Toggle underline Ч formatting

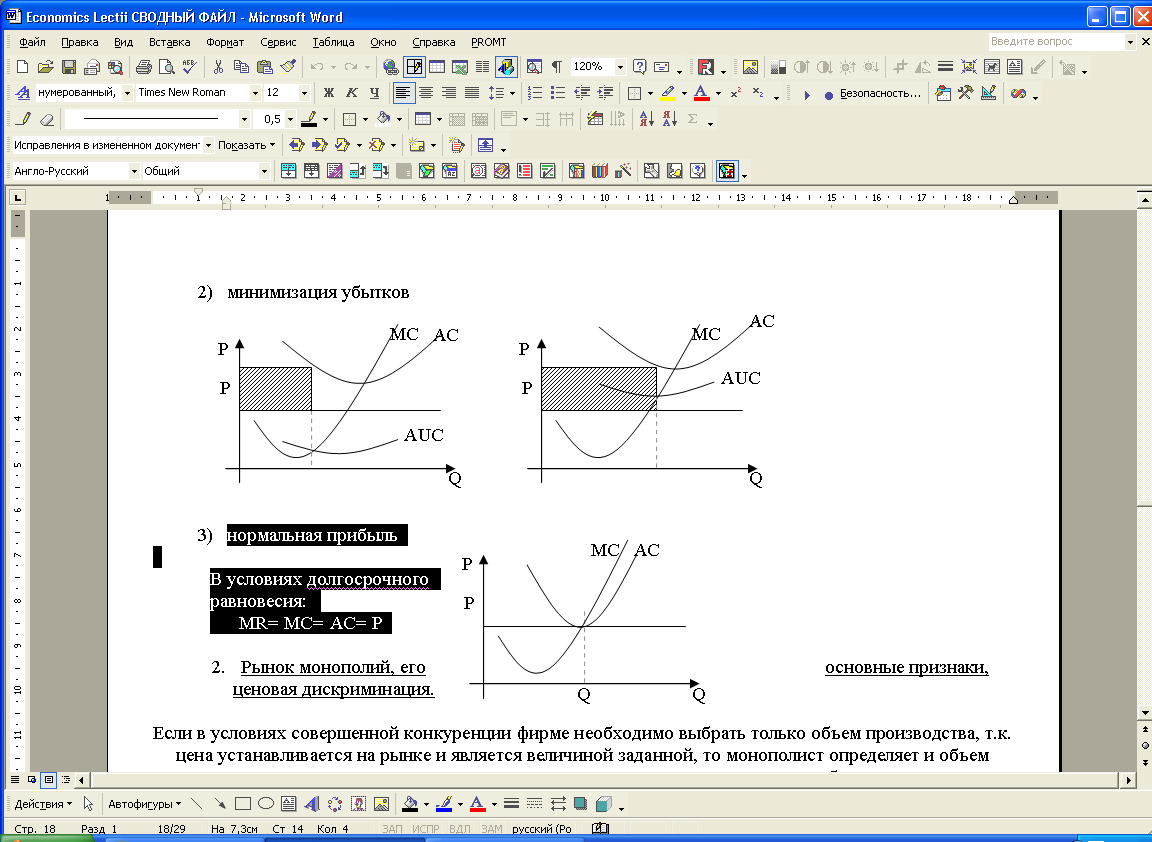(375, 93)
